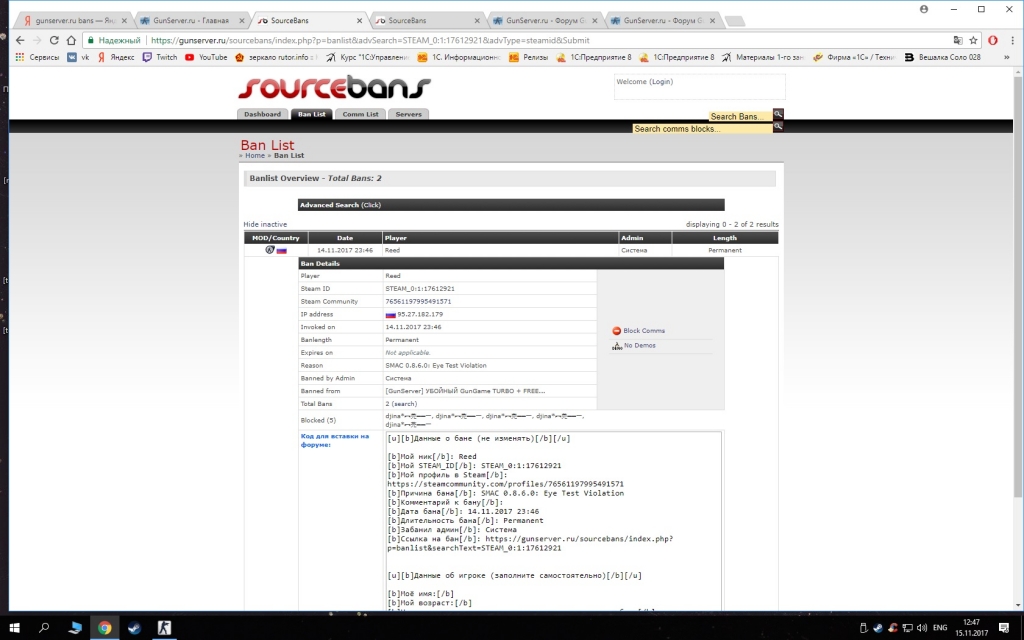The height and width of the screenshot is (640, 1024).
Task: Click the No Demos icon
Action: (x=617, y=346)
